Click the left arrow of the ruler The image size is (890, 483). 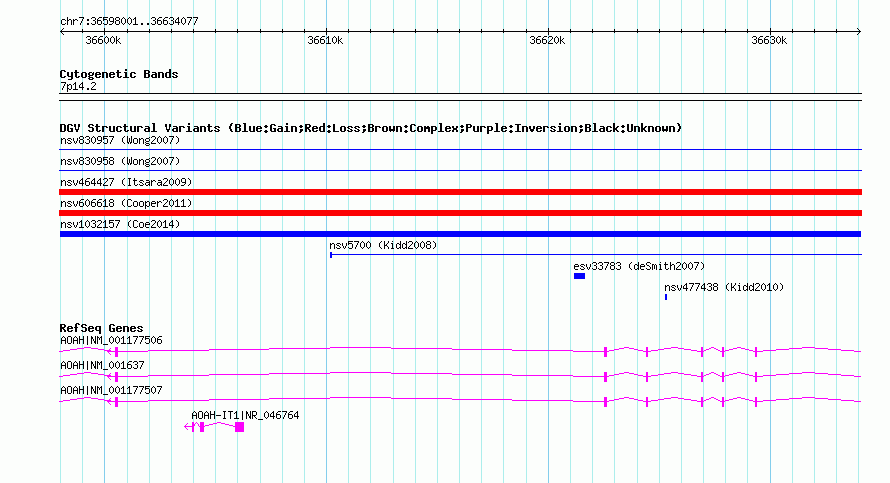click(x=62, y=32)
